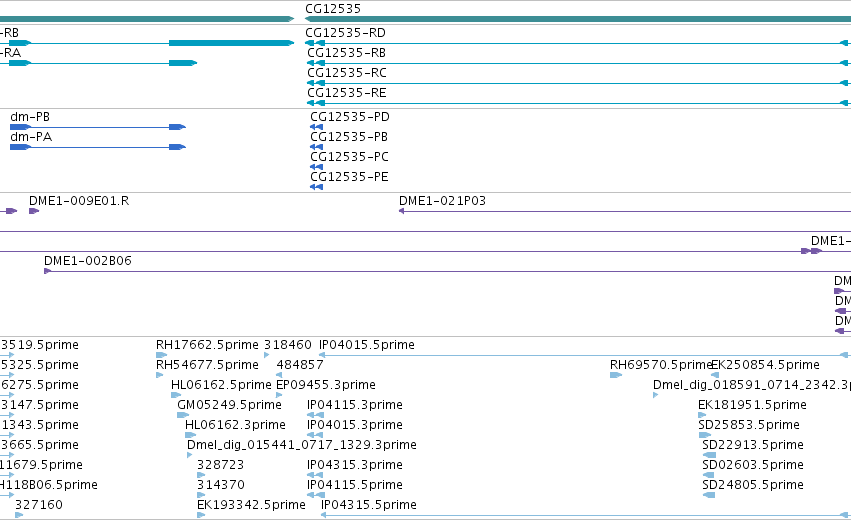Select EST label IP04015.3prime
Image resolution: width=851 pixels, height=520 pixels.
(x=355, y=426)
